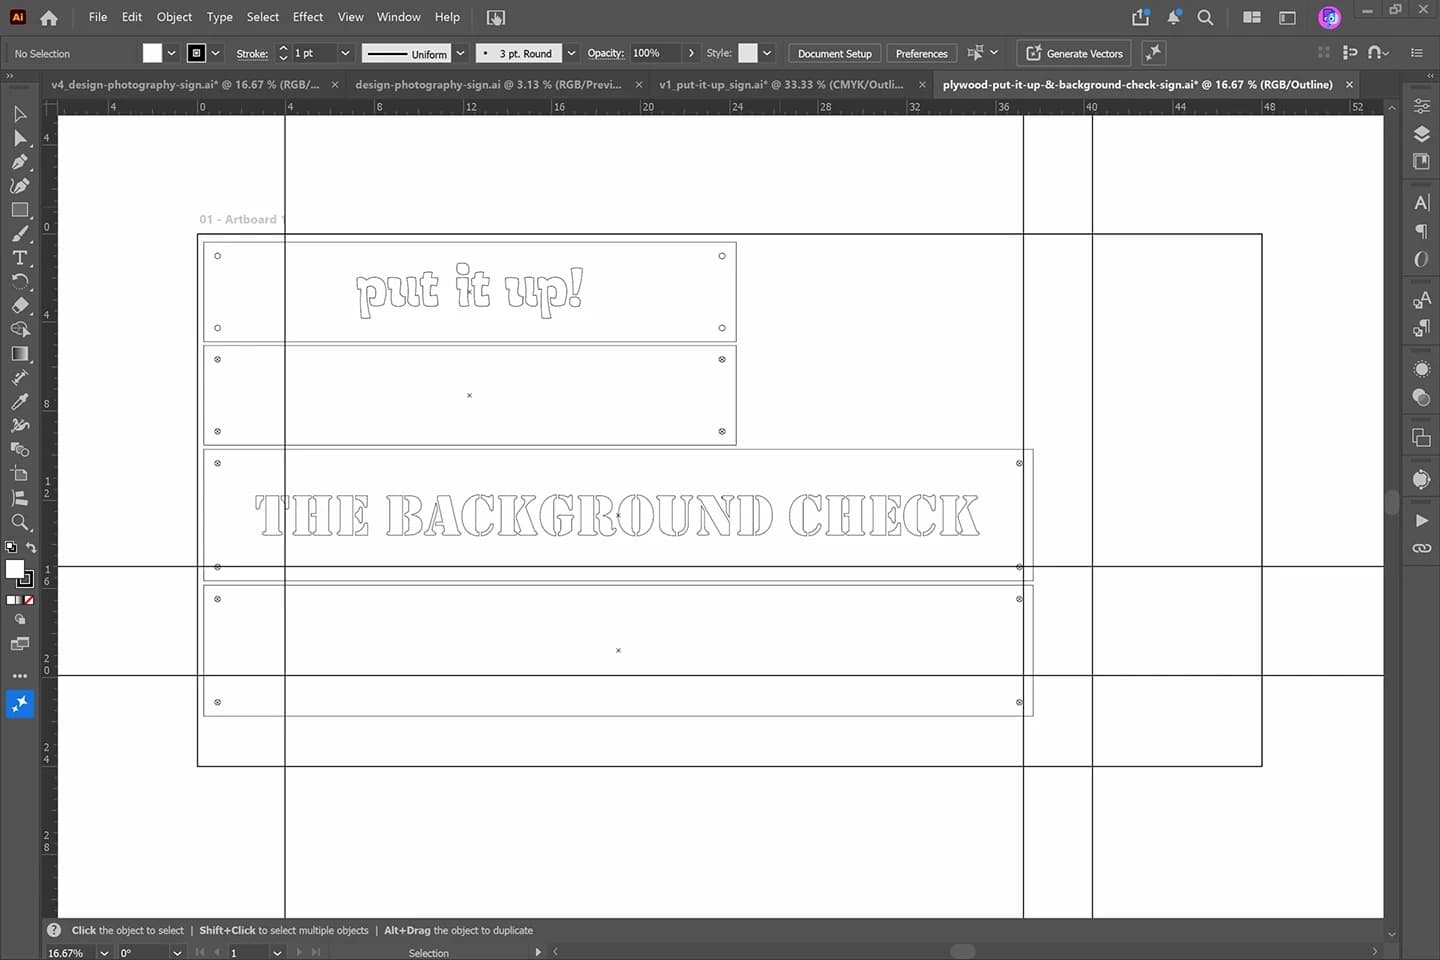Activate the Shape Builder tool
Viewport: 1440px width, 960px height.
19,330
